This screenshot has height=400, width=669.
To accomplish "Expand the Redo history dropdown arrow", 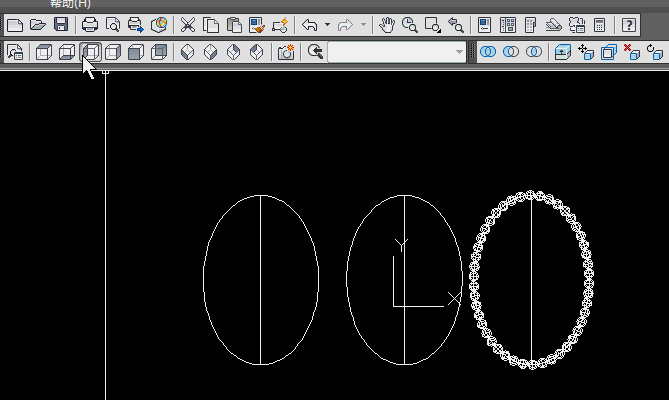I will [x=363, y=24].
